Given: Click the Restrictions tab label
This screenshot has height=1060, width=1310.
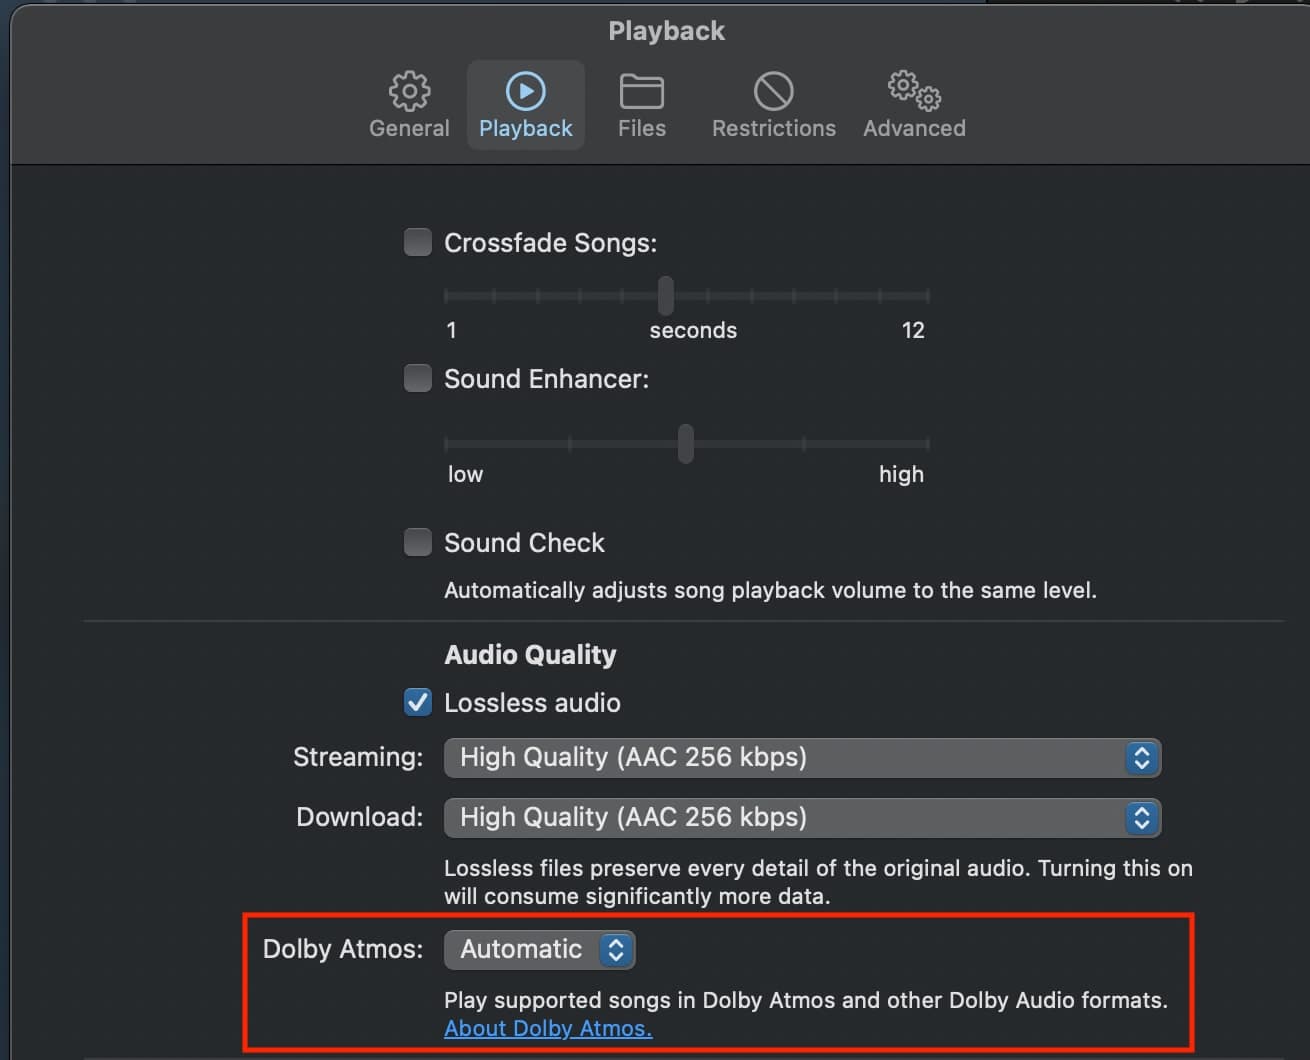Looking at the screenshot, I should (773, 128).
